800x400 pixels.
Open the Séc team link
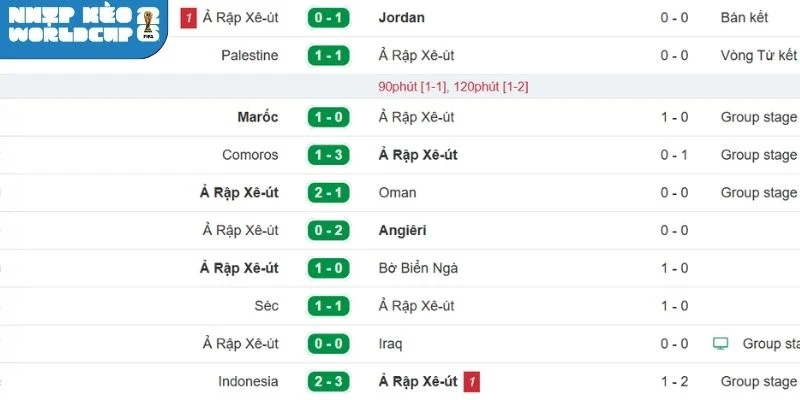(x=266, y=305)
